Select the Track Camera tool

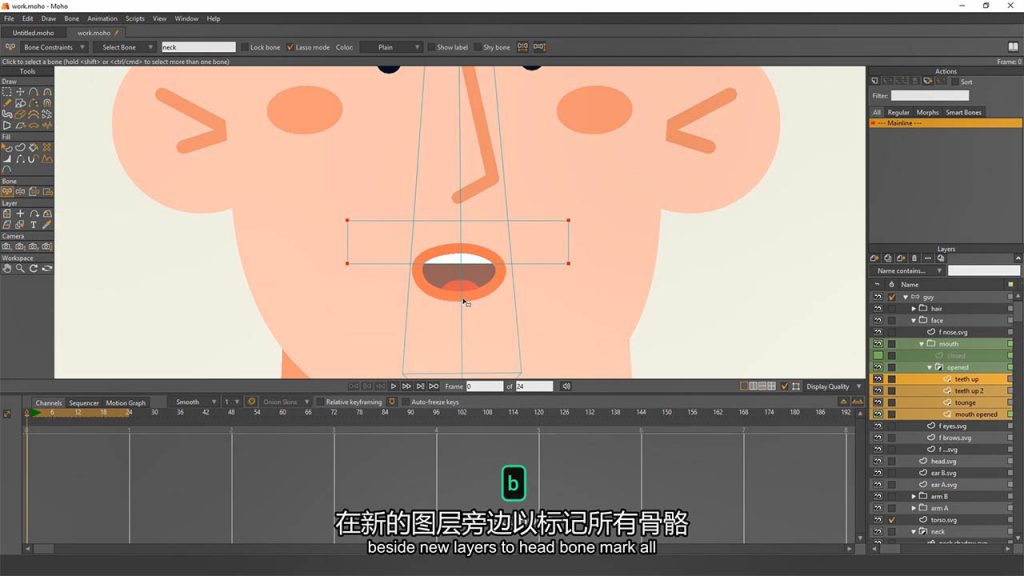point(7,247)
